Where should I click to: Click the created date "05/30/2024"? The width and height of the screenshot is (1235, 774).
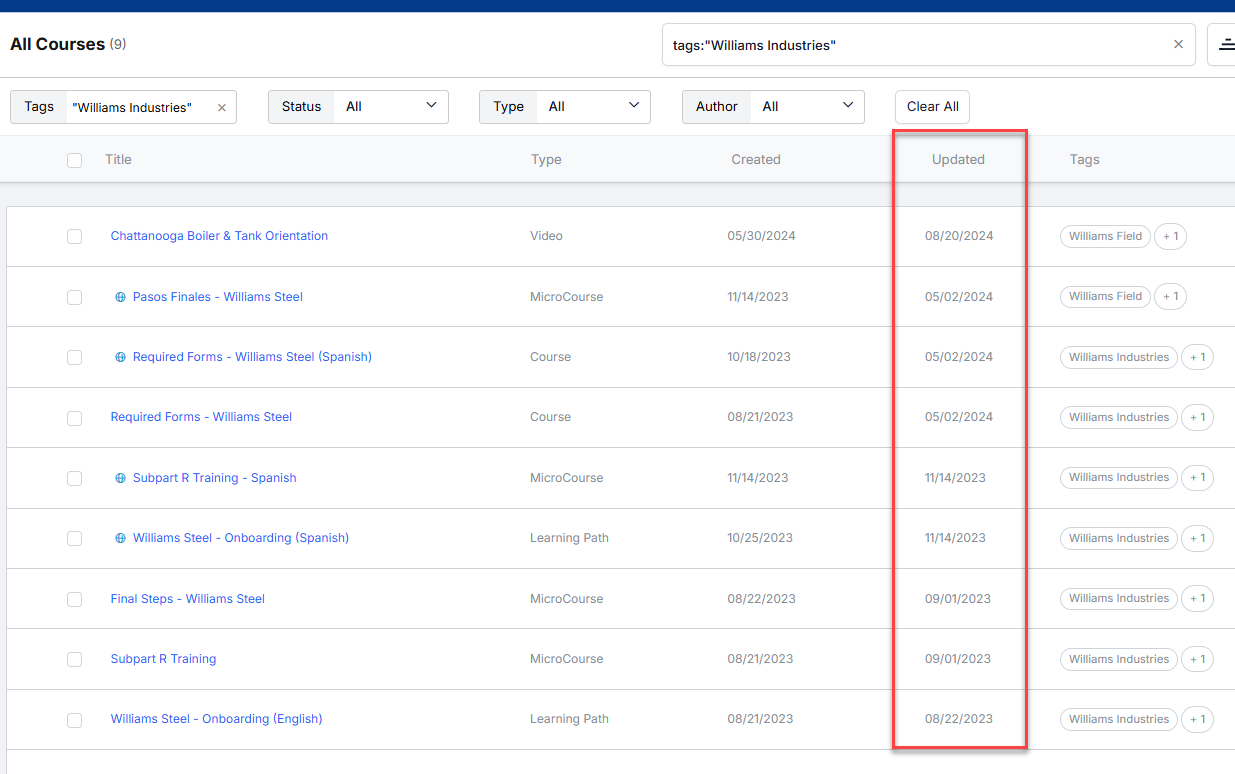(x=762, y=236)
